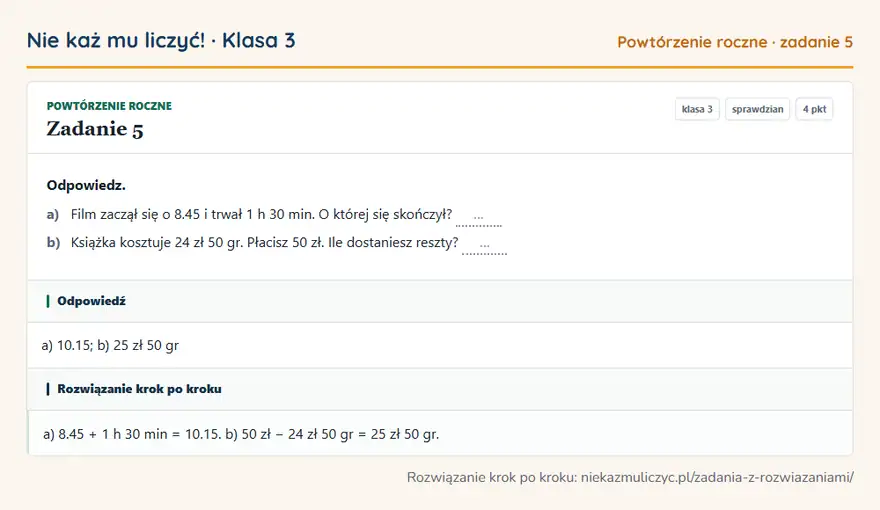Collapse the 'Odpowiedź' section header
This screenshot has height=510, width=880.
point(440,301)
